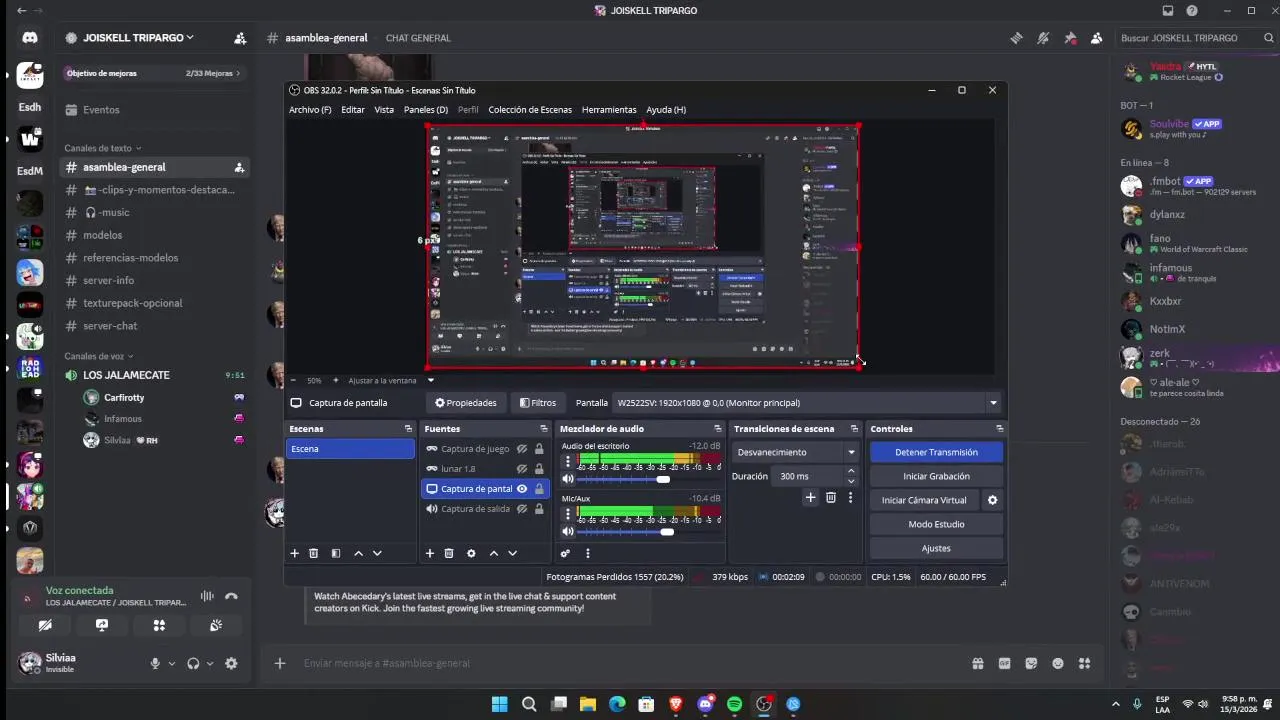The width and height of the screenshot is (1280, 720).
Task: Collapse Canales de texto category
Action: [103, 148]
